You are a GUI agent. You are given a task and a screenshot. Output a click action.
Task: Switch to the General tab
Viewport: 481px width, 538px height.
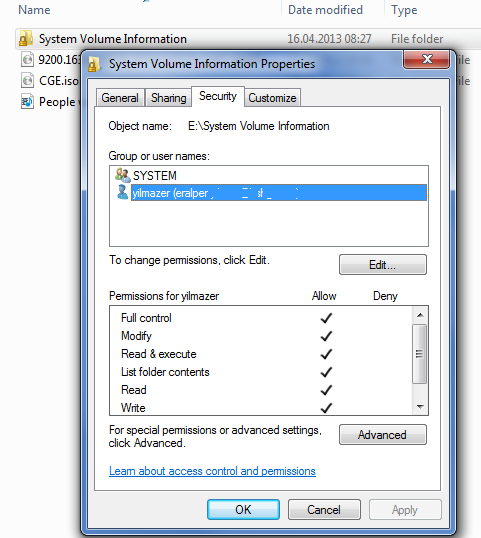(120, 98)
